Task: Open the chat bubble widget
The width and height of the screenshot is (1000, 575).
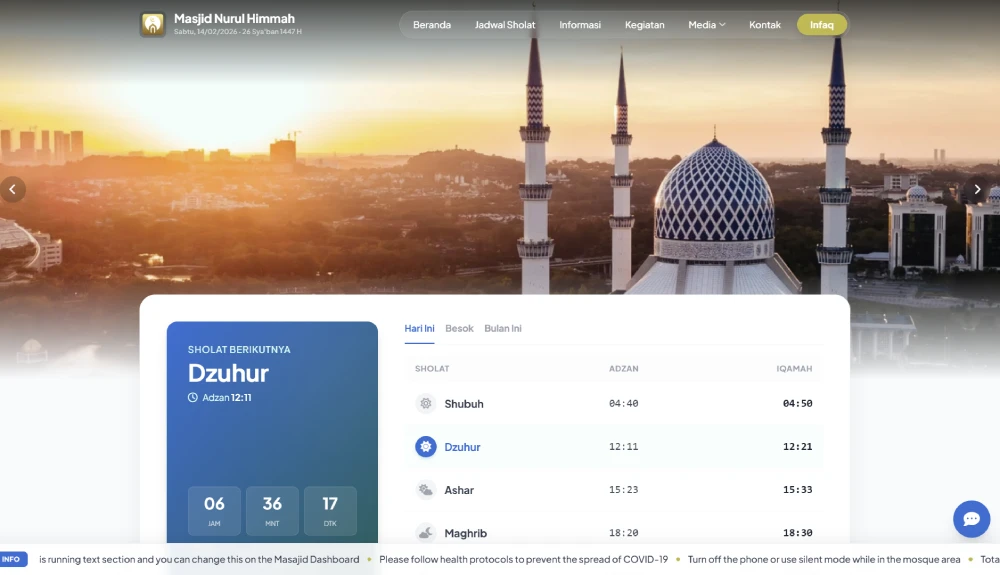Action: [x=971, y=519]
